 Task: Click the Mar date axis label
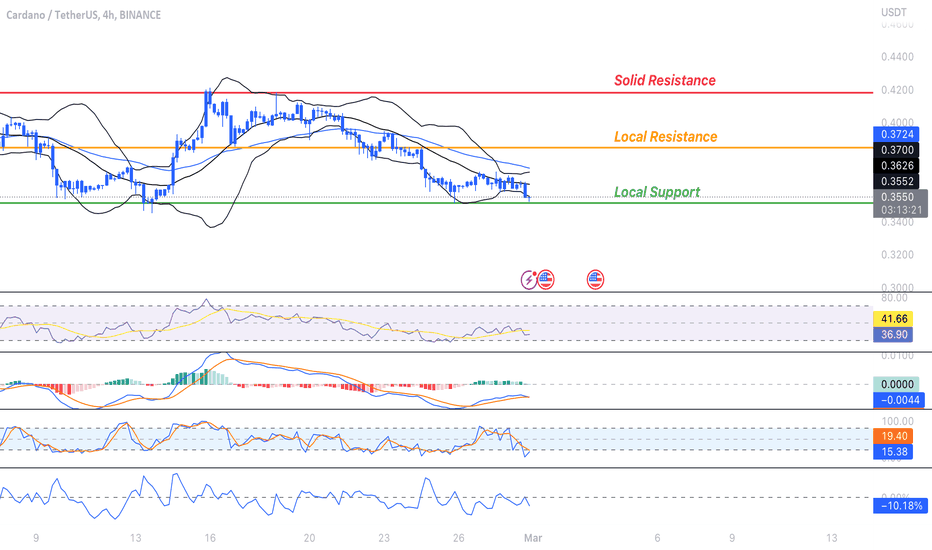pos(533,538)
